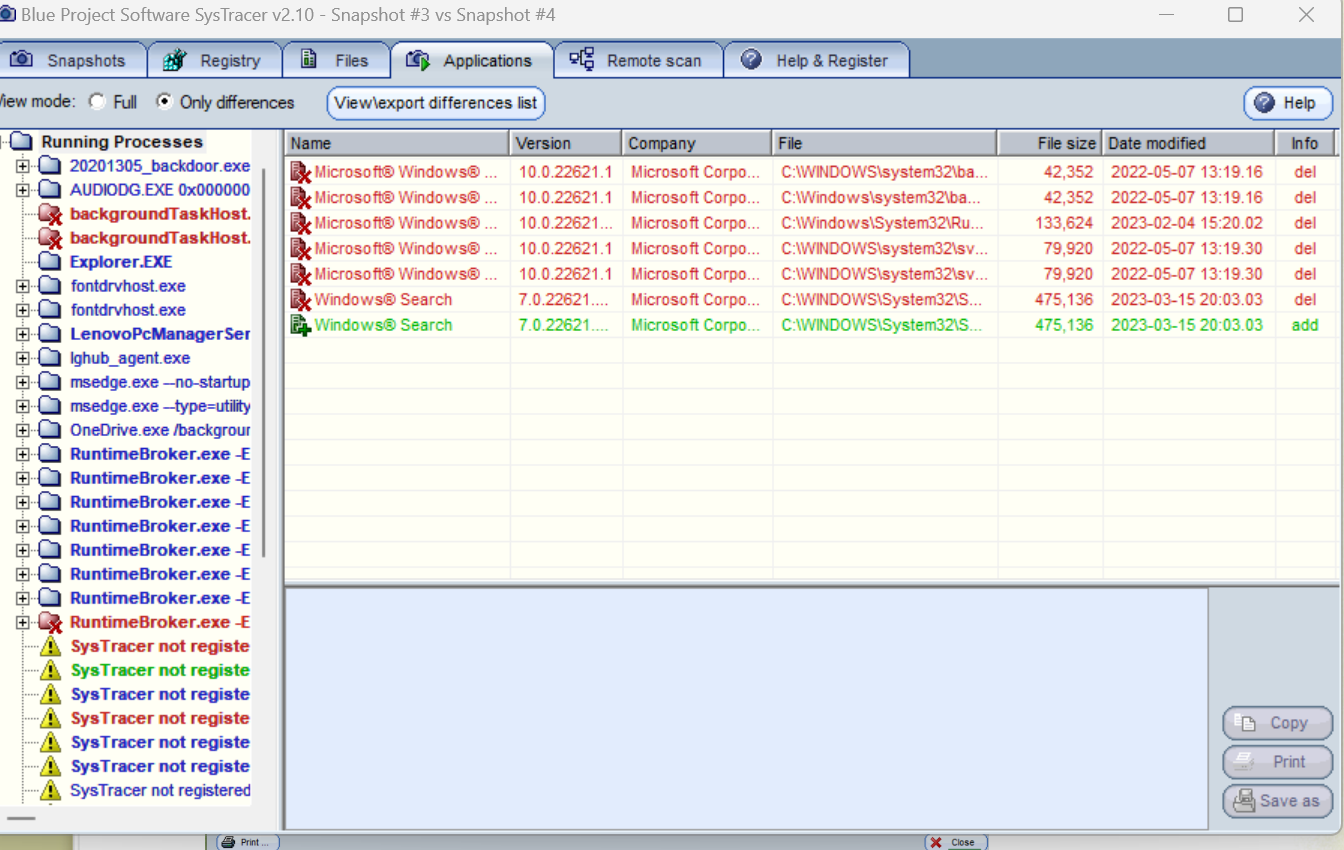The image size is (1344, 850).
Task: Click the Info column header
Action: point(1305,143)
